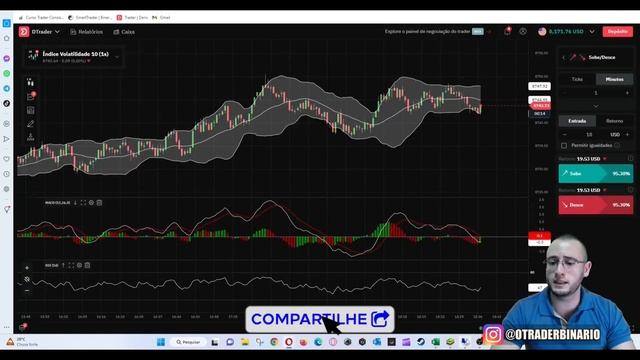Open the positions icon at chart bottom-left
640x360 pixels.
23,327
